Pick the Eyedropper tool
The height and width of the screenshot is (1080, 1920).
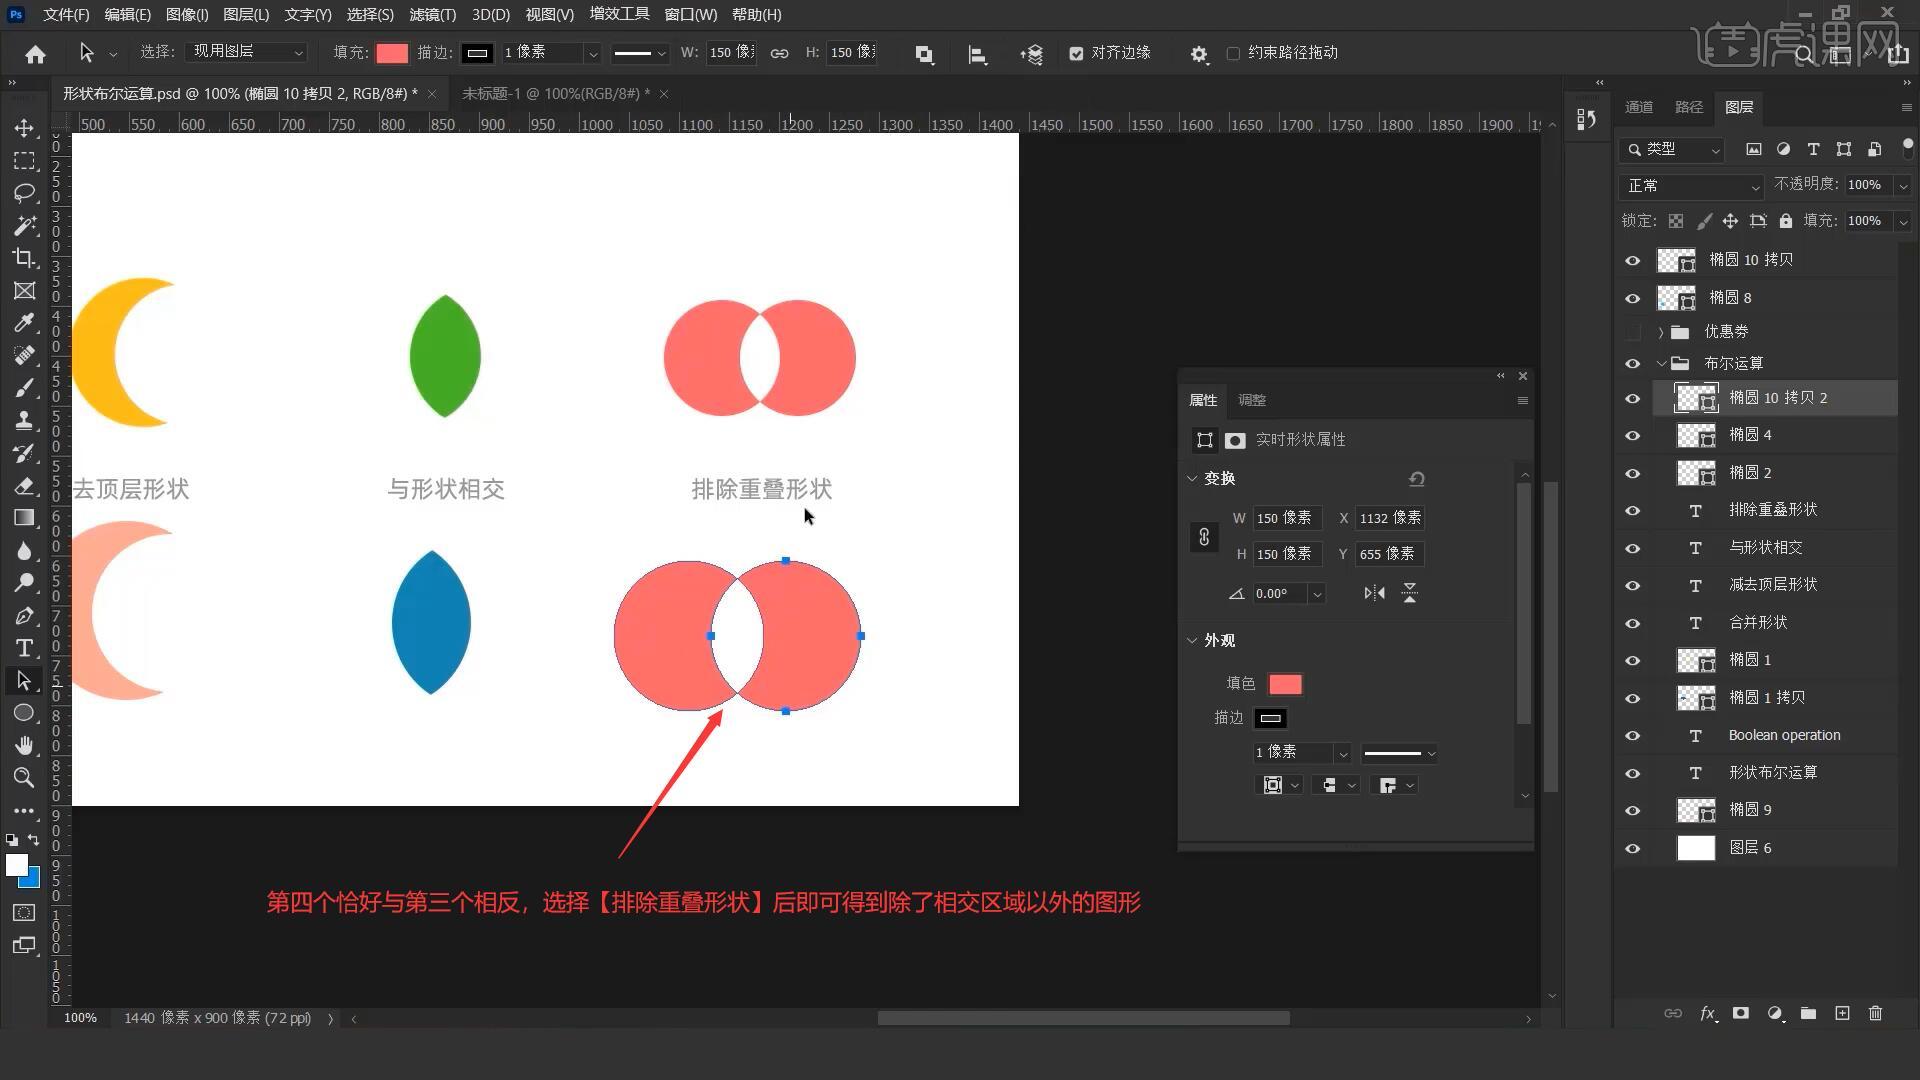tap(24, 323)
